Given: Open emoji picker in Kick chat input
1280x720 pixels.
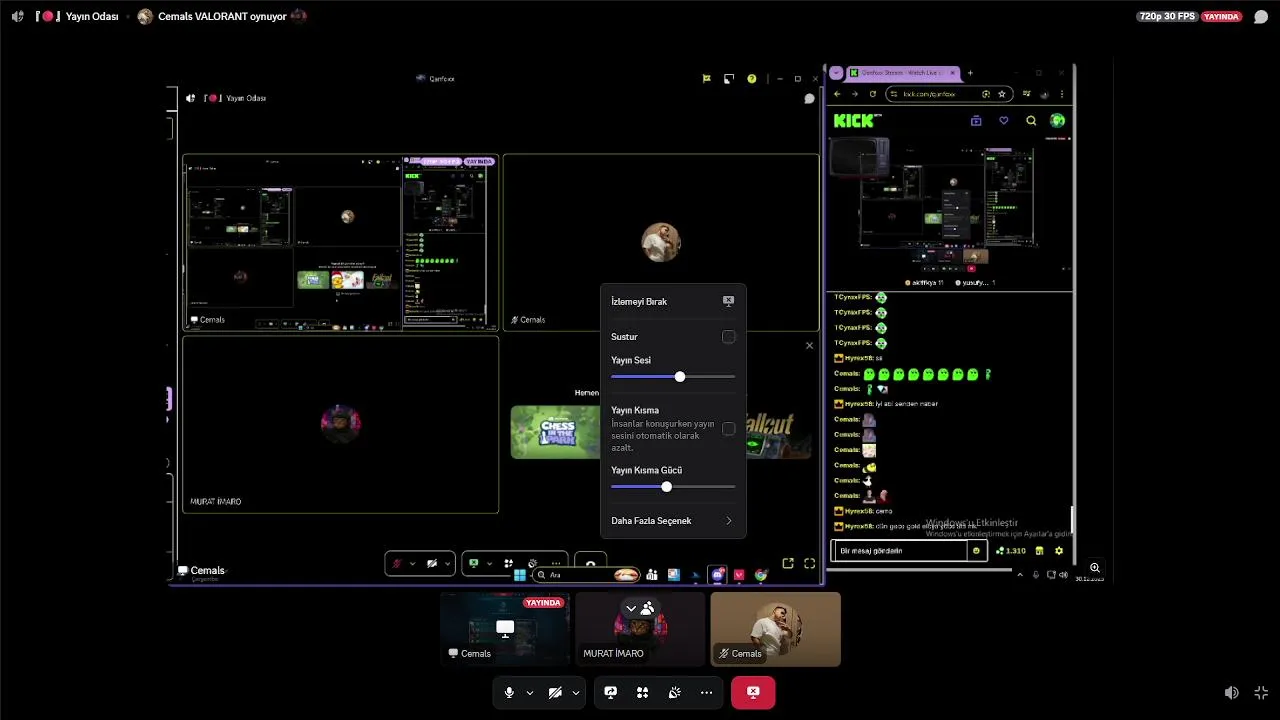Looking at the screenshot, I should (977, 551).
